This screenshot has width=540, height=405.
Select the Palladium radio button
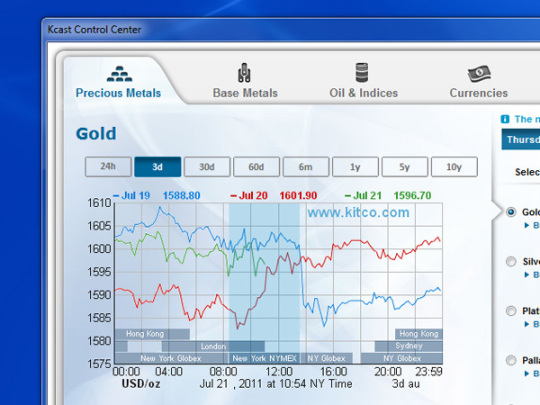click(511, 361)
